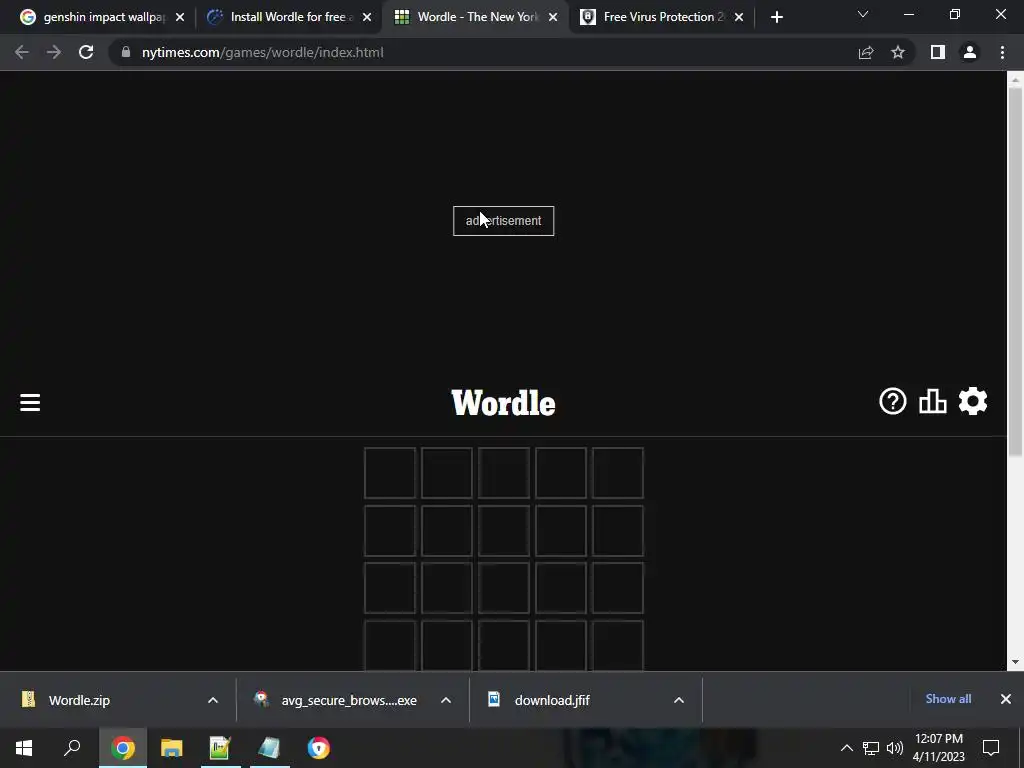This screenshot has width=1024, height=768.
Task: Open the network status tray icon
Action: 871,748
